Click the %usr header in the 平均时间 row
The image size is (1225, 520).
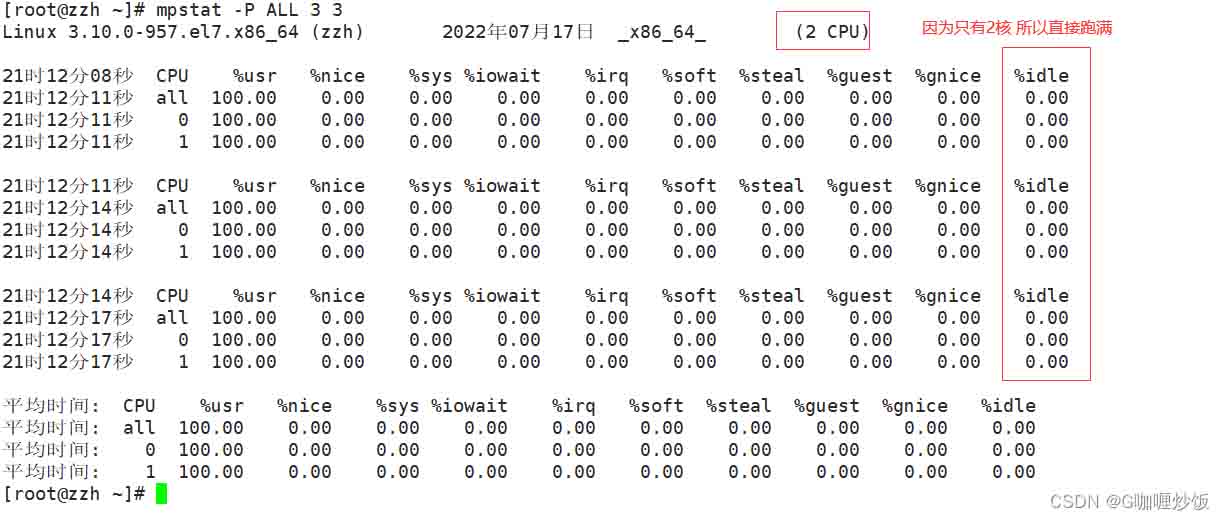(221, 406)
